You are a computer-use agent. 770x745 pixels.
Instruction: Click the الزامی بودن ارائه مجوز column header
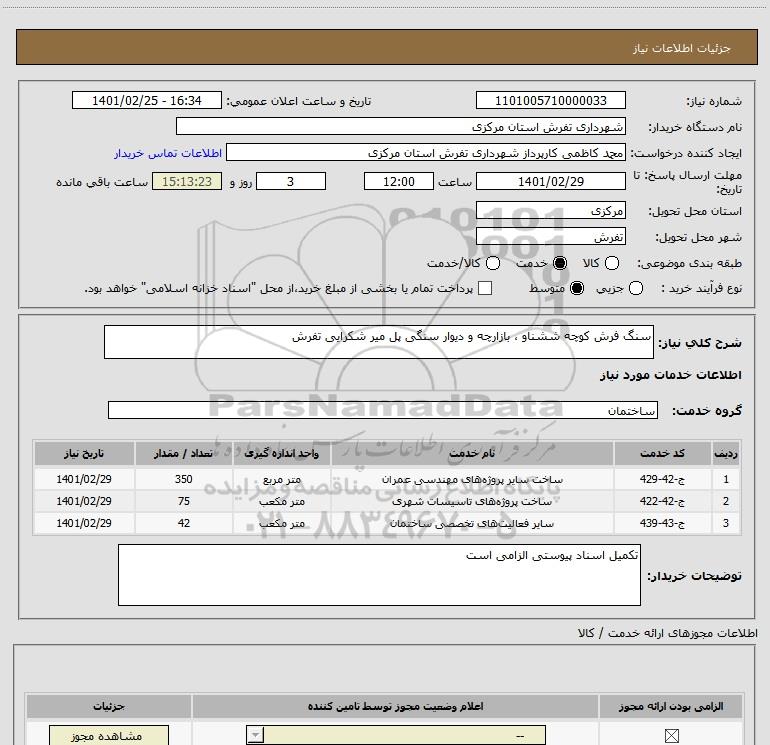[671, 706]
